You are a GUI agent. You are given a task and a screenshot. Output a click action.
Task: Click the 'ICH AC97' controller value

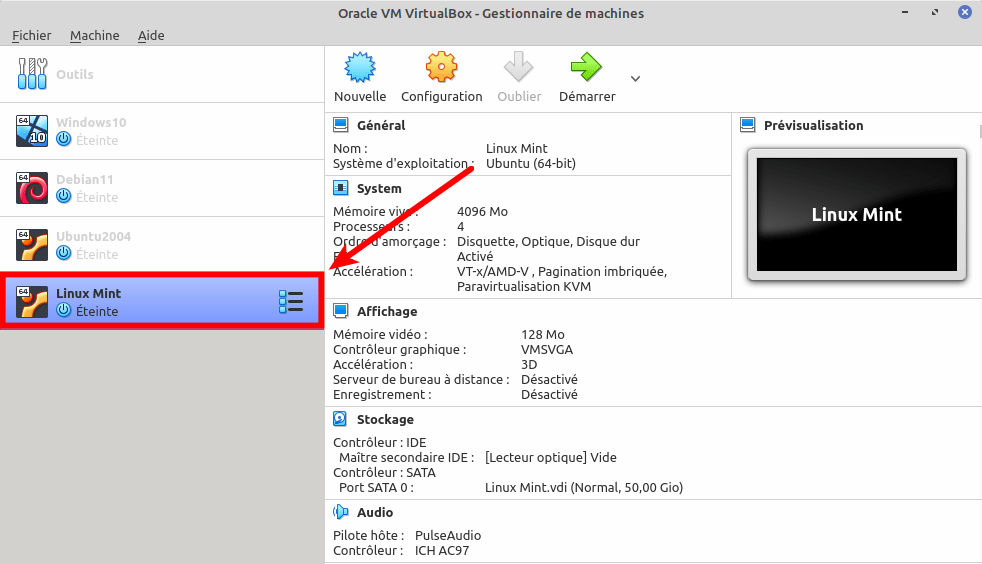[x=442, y=551]
